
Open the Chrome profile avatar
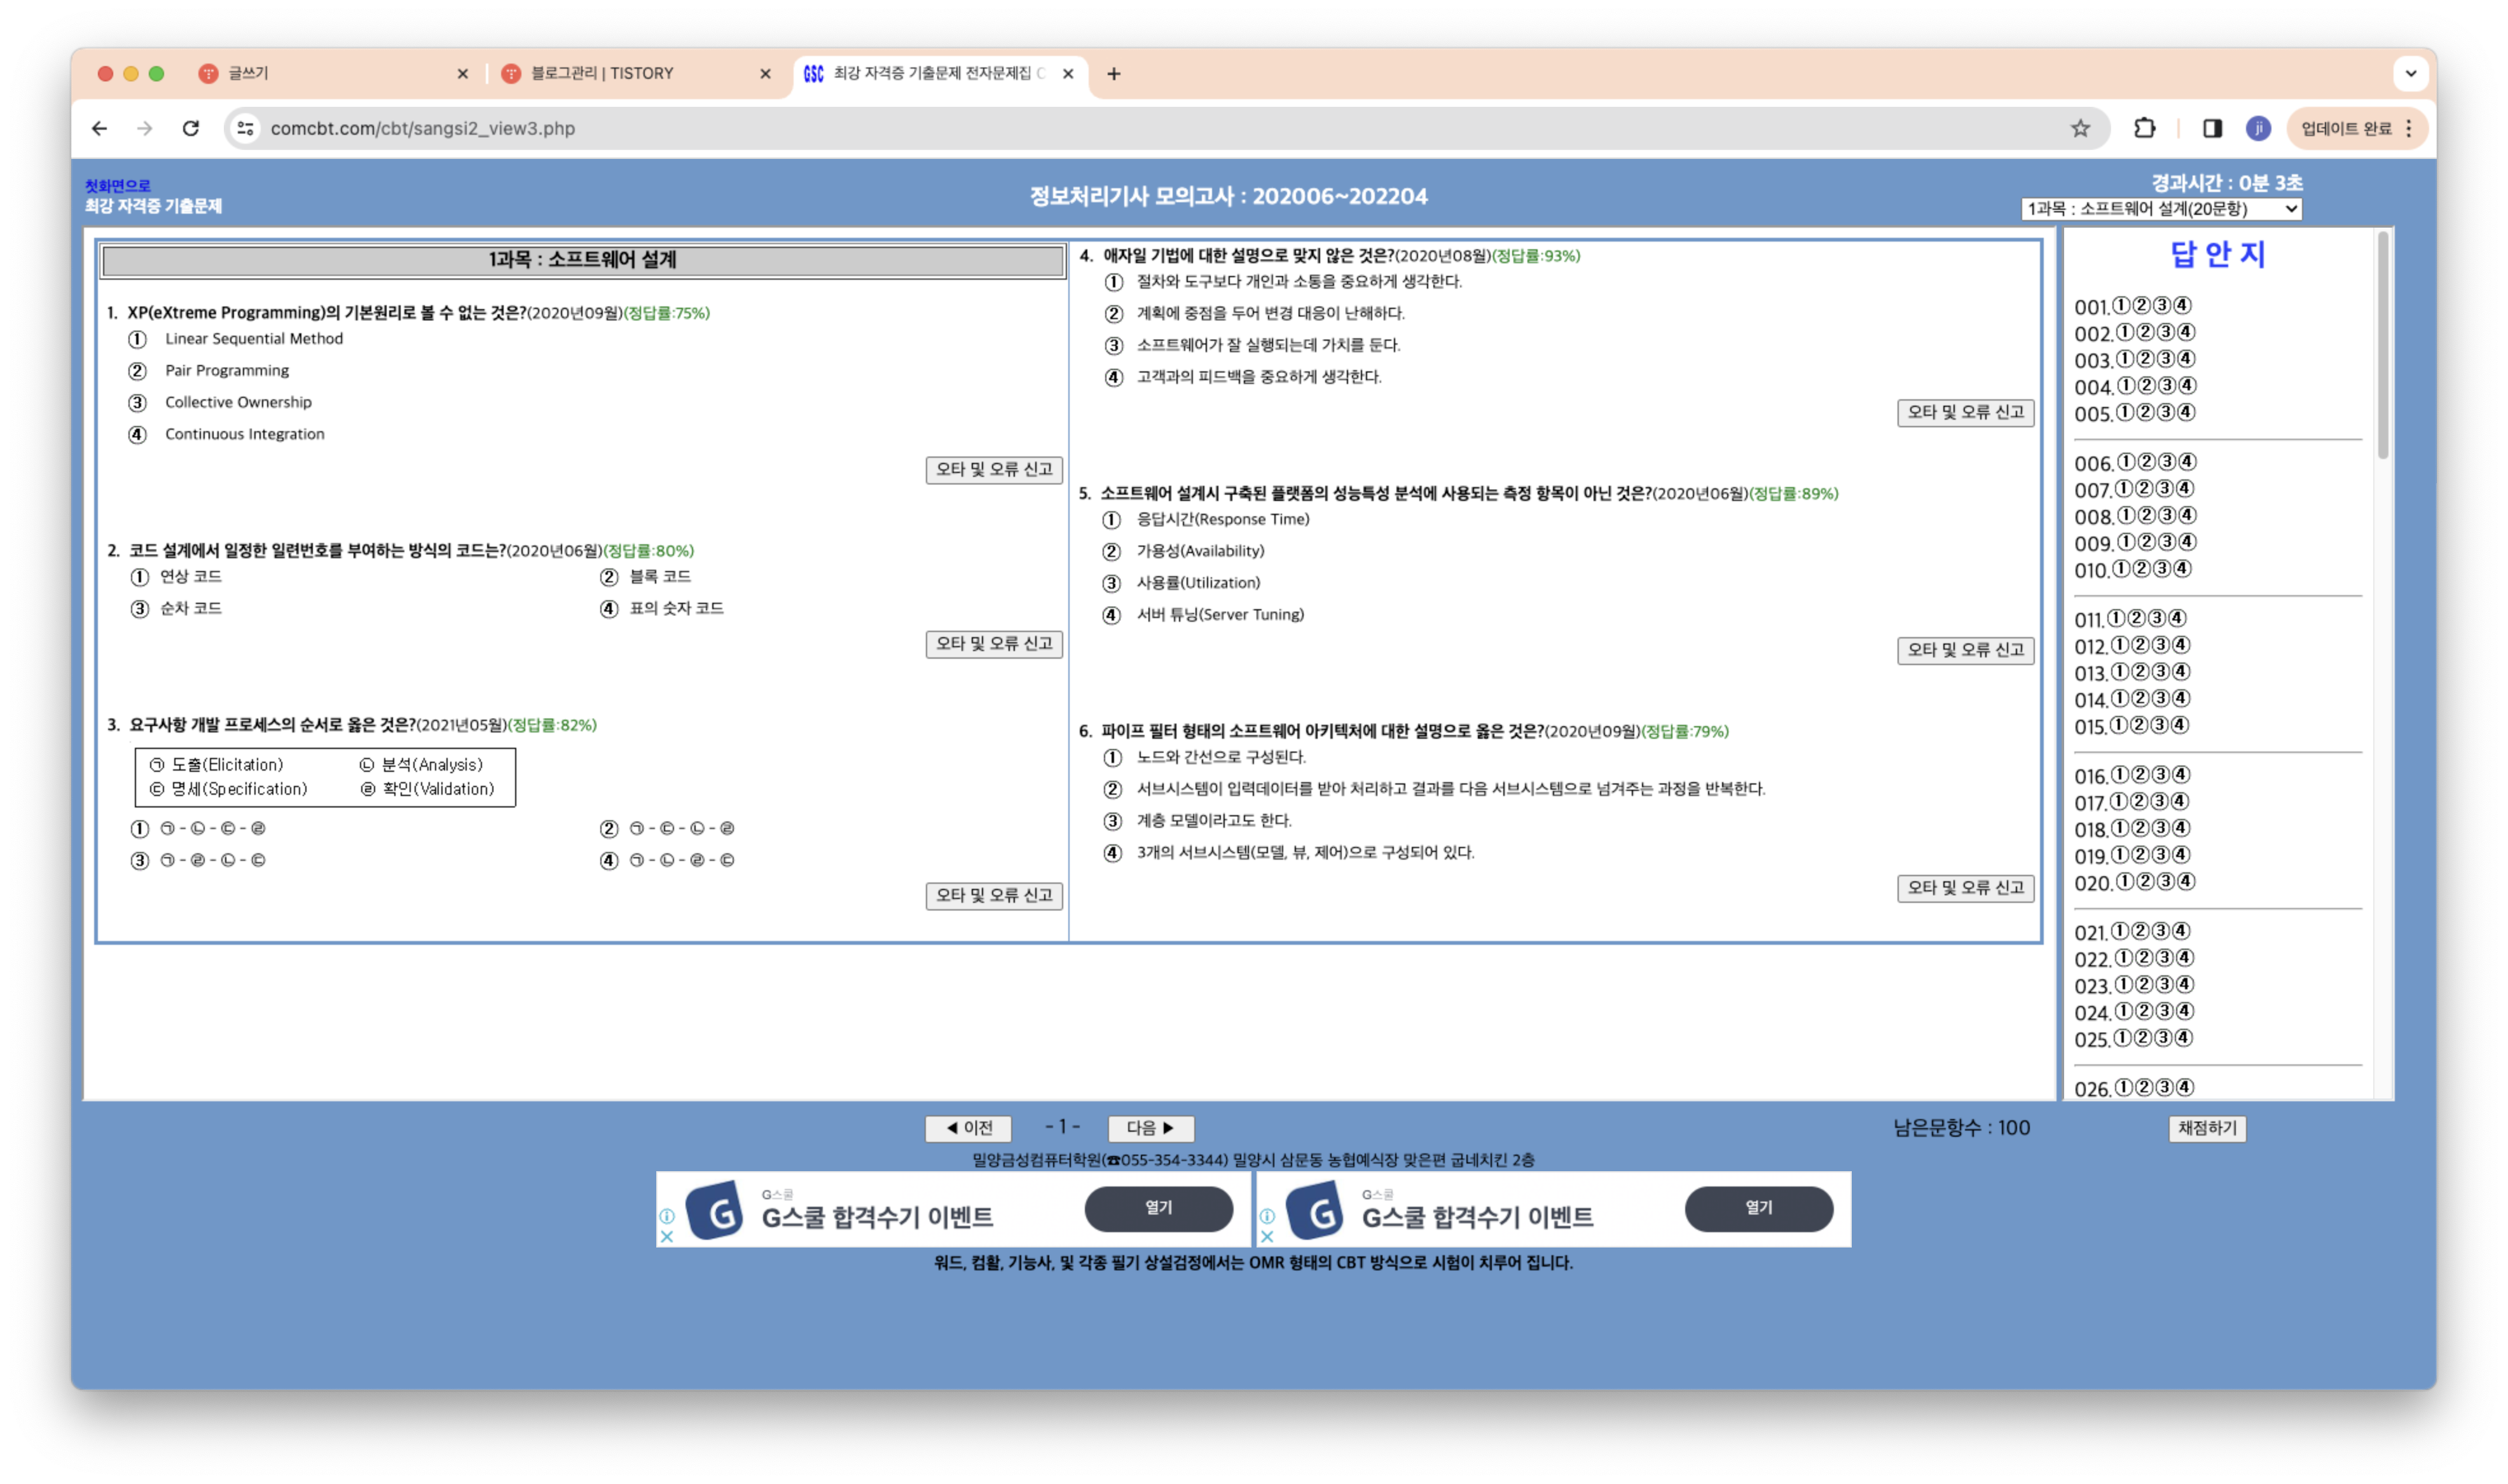point(2257,128)
